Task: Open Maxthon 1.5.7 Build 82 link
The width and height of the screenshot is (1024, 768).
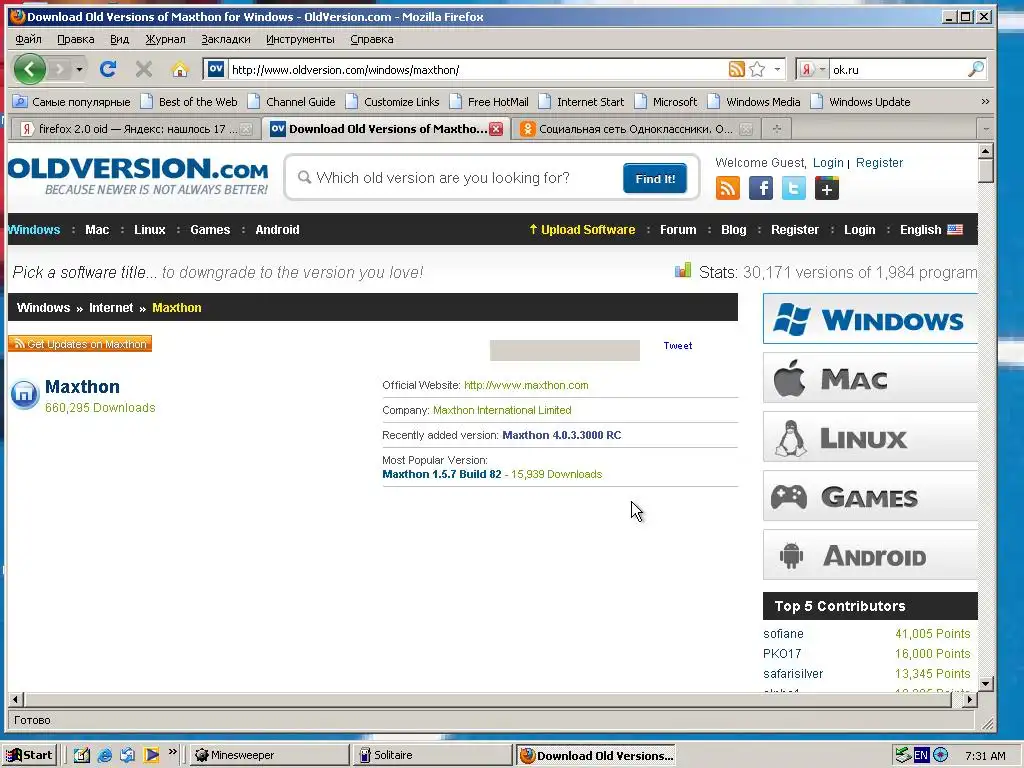Action: point(441,474)
